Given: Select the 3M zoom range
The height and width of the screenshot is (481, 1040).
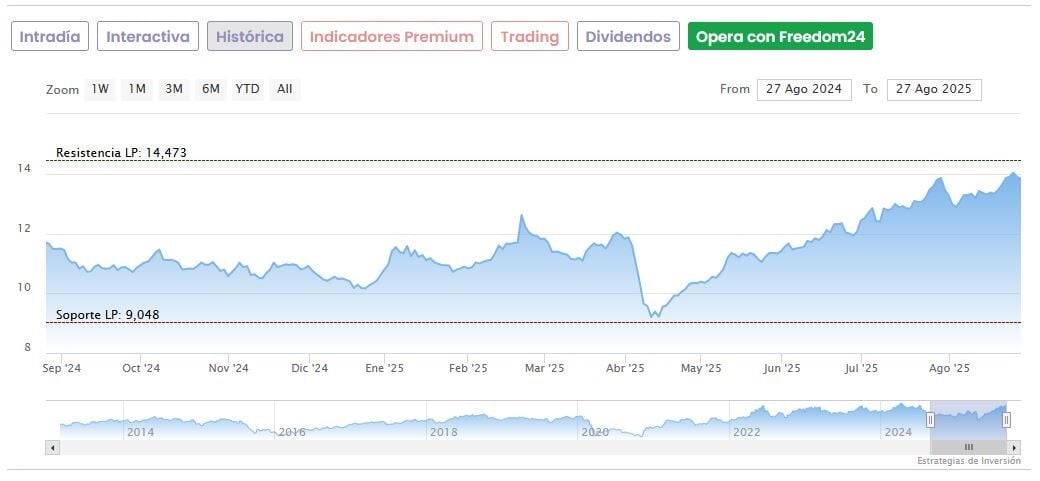Looking at the screenshot, I should pyautogui.click(x=174, y=89).
